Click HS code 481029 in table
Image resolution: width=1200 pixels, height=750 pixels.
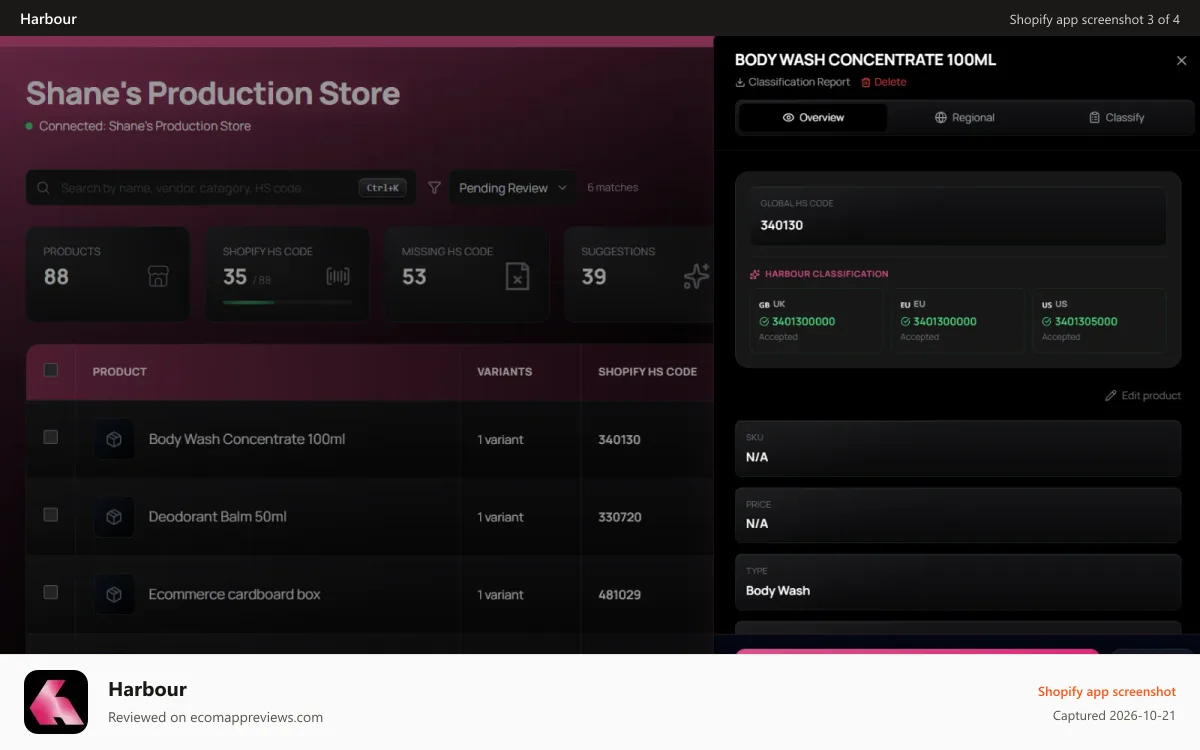tap(620, 594)
